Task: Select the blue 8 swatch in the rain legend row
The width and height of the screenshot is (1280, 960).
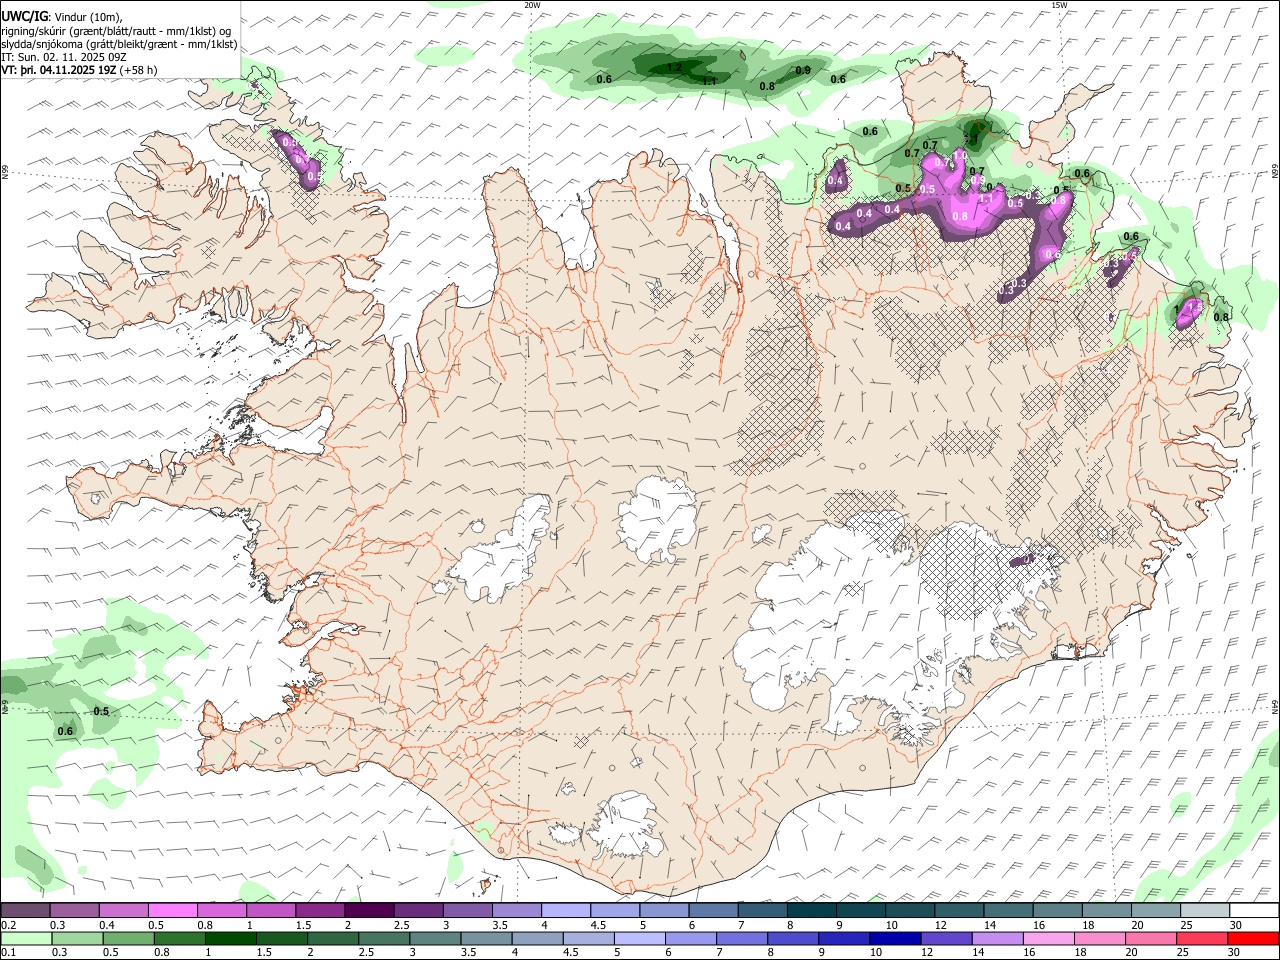Action: click(x=792, y=938)
